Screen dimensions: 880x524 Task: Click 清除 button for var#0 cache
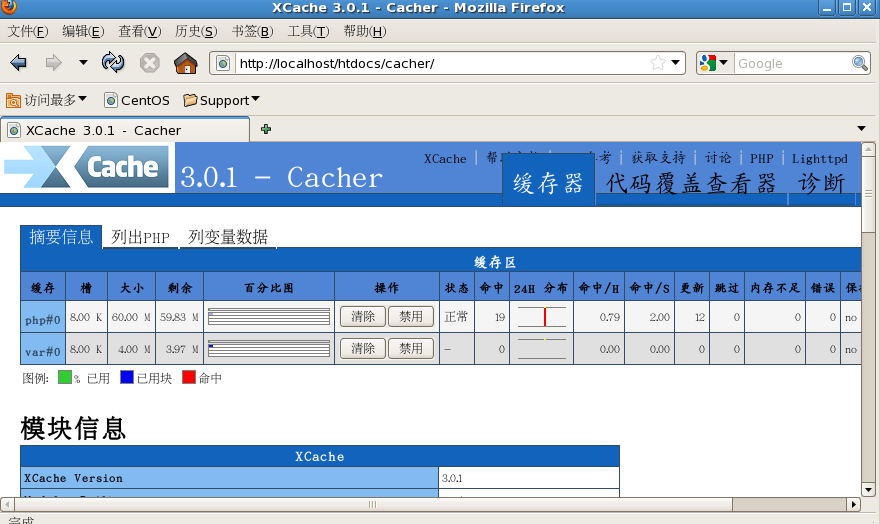(x=363, y=348)
